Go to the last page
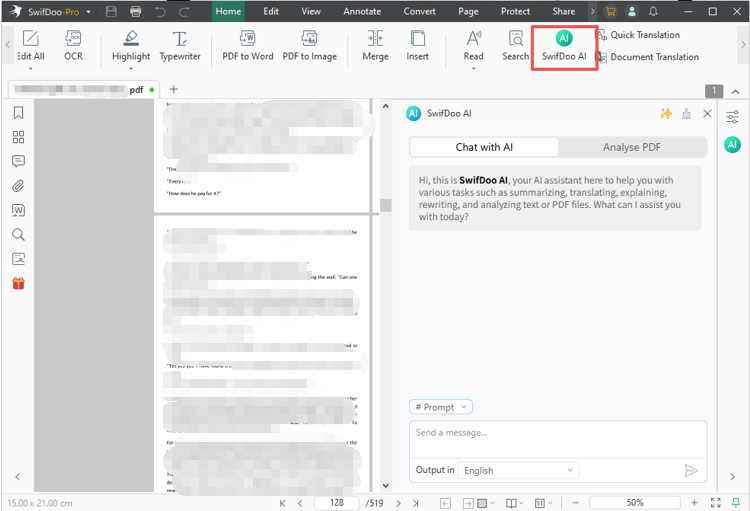The width and height of the screenshot is (750, 511). (416, 503)
